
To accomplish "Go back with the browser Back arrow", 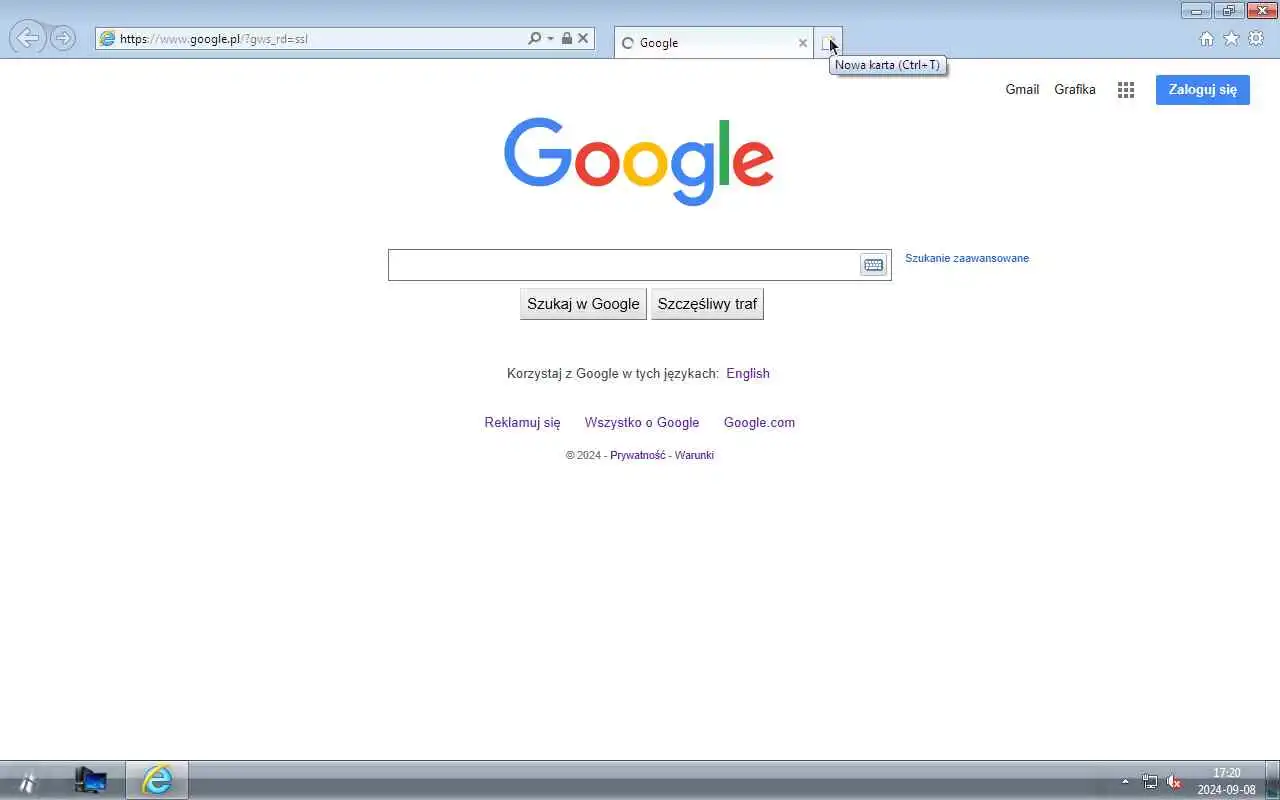I will tap(28, 38).
